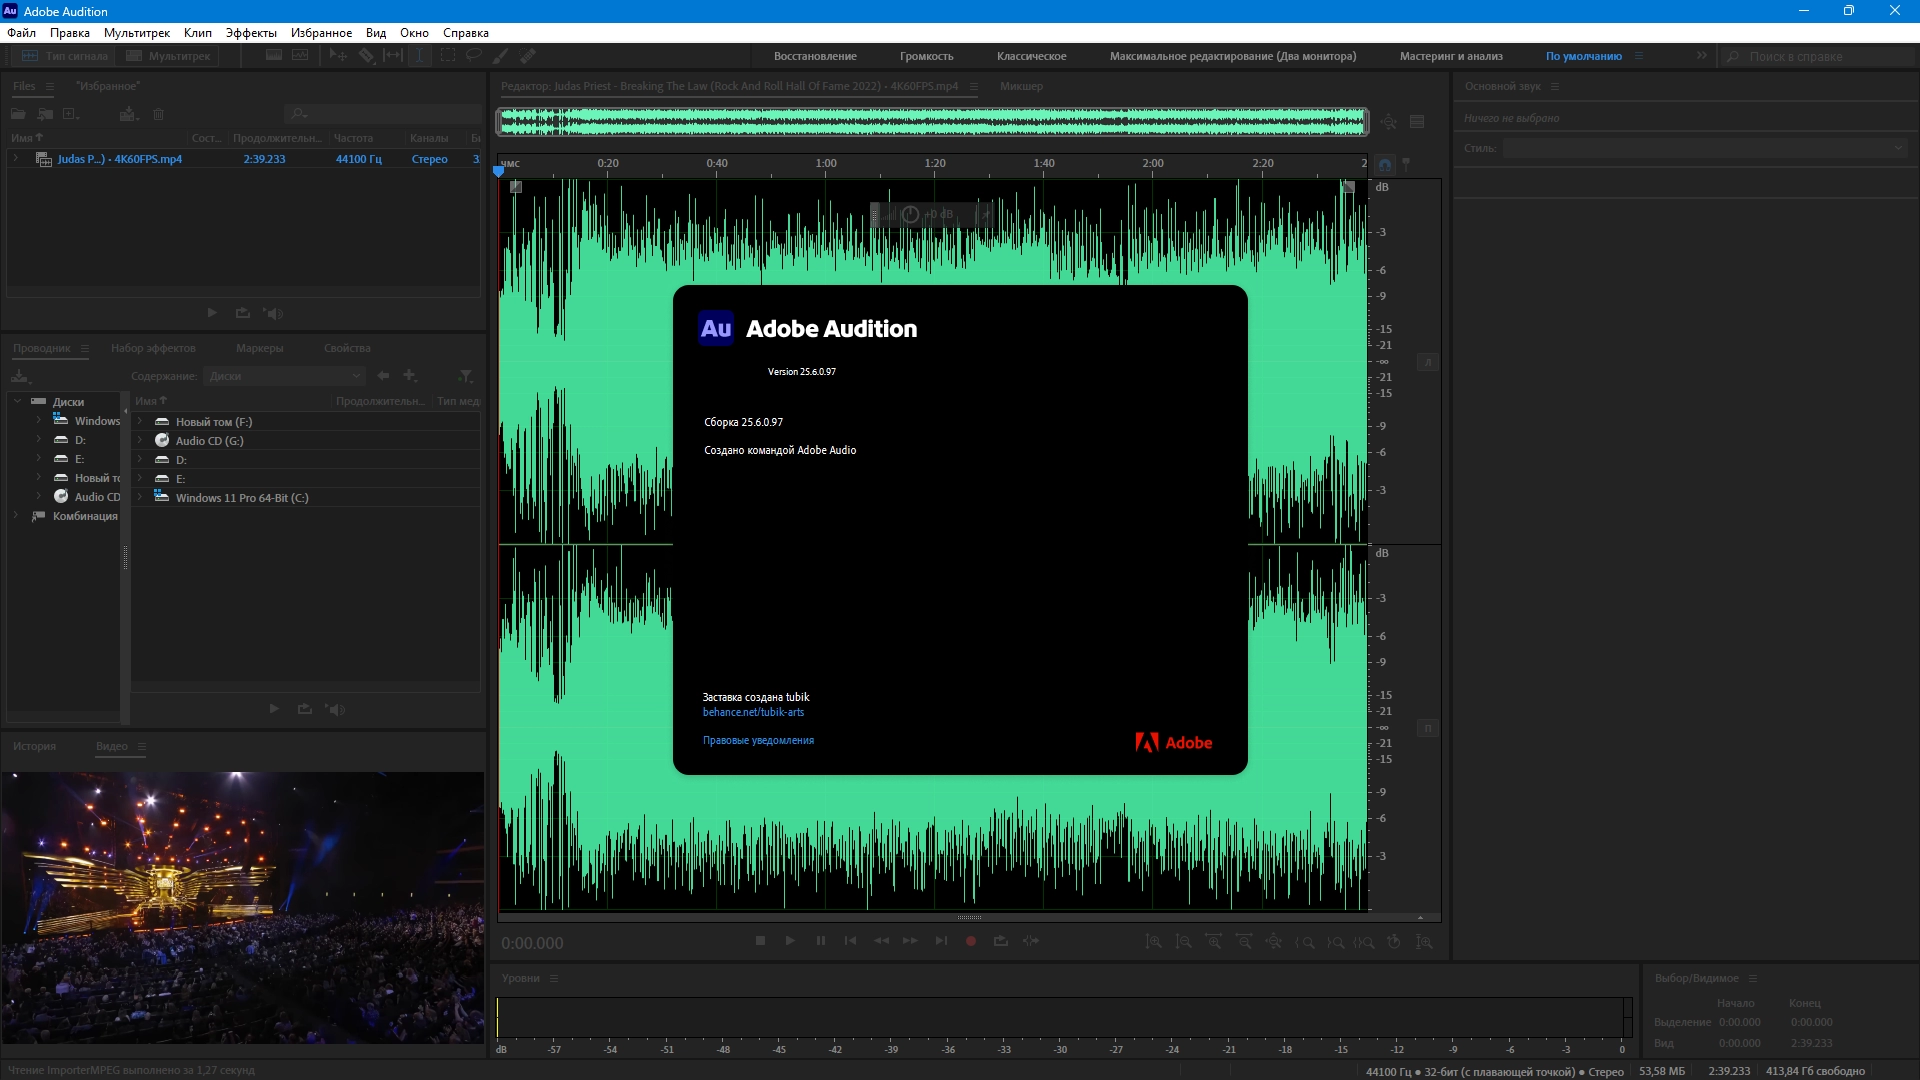This screenshot has height=1080, width=1920.
Task: Click the red Record button
Action: 970,941
